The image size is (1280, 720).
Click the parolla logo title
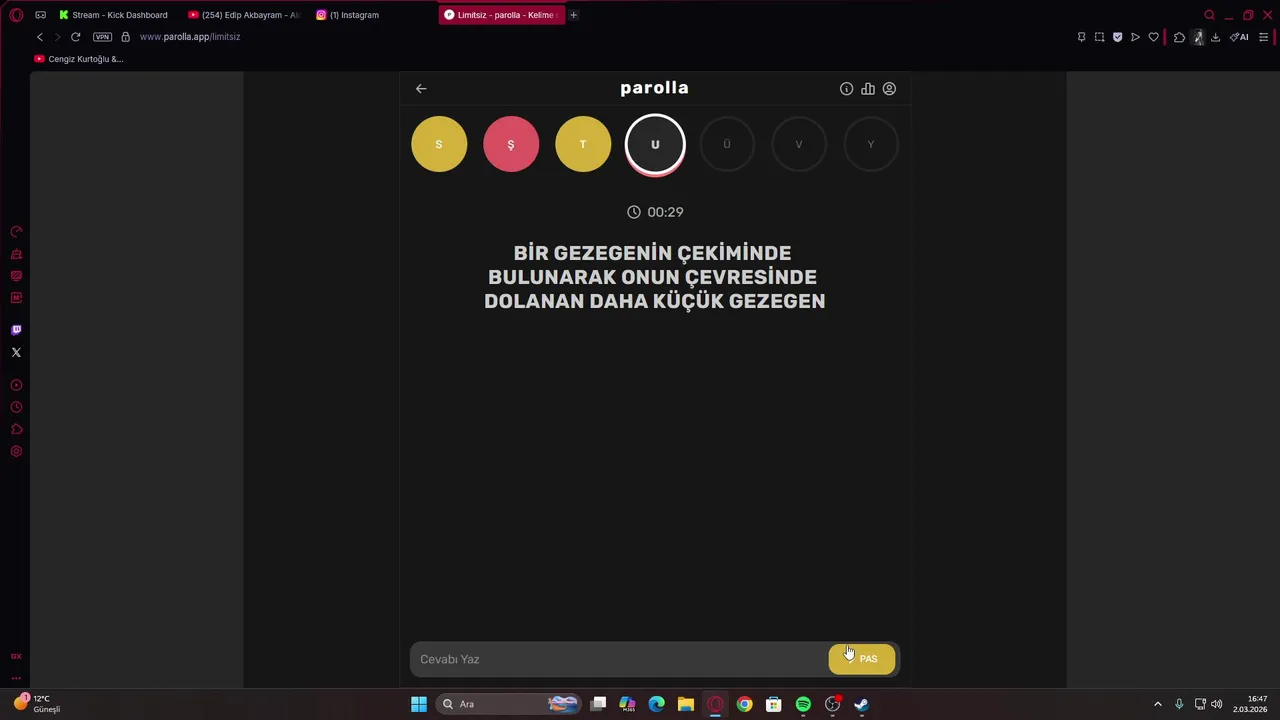click(654, 88)
